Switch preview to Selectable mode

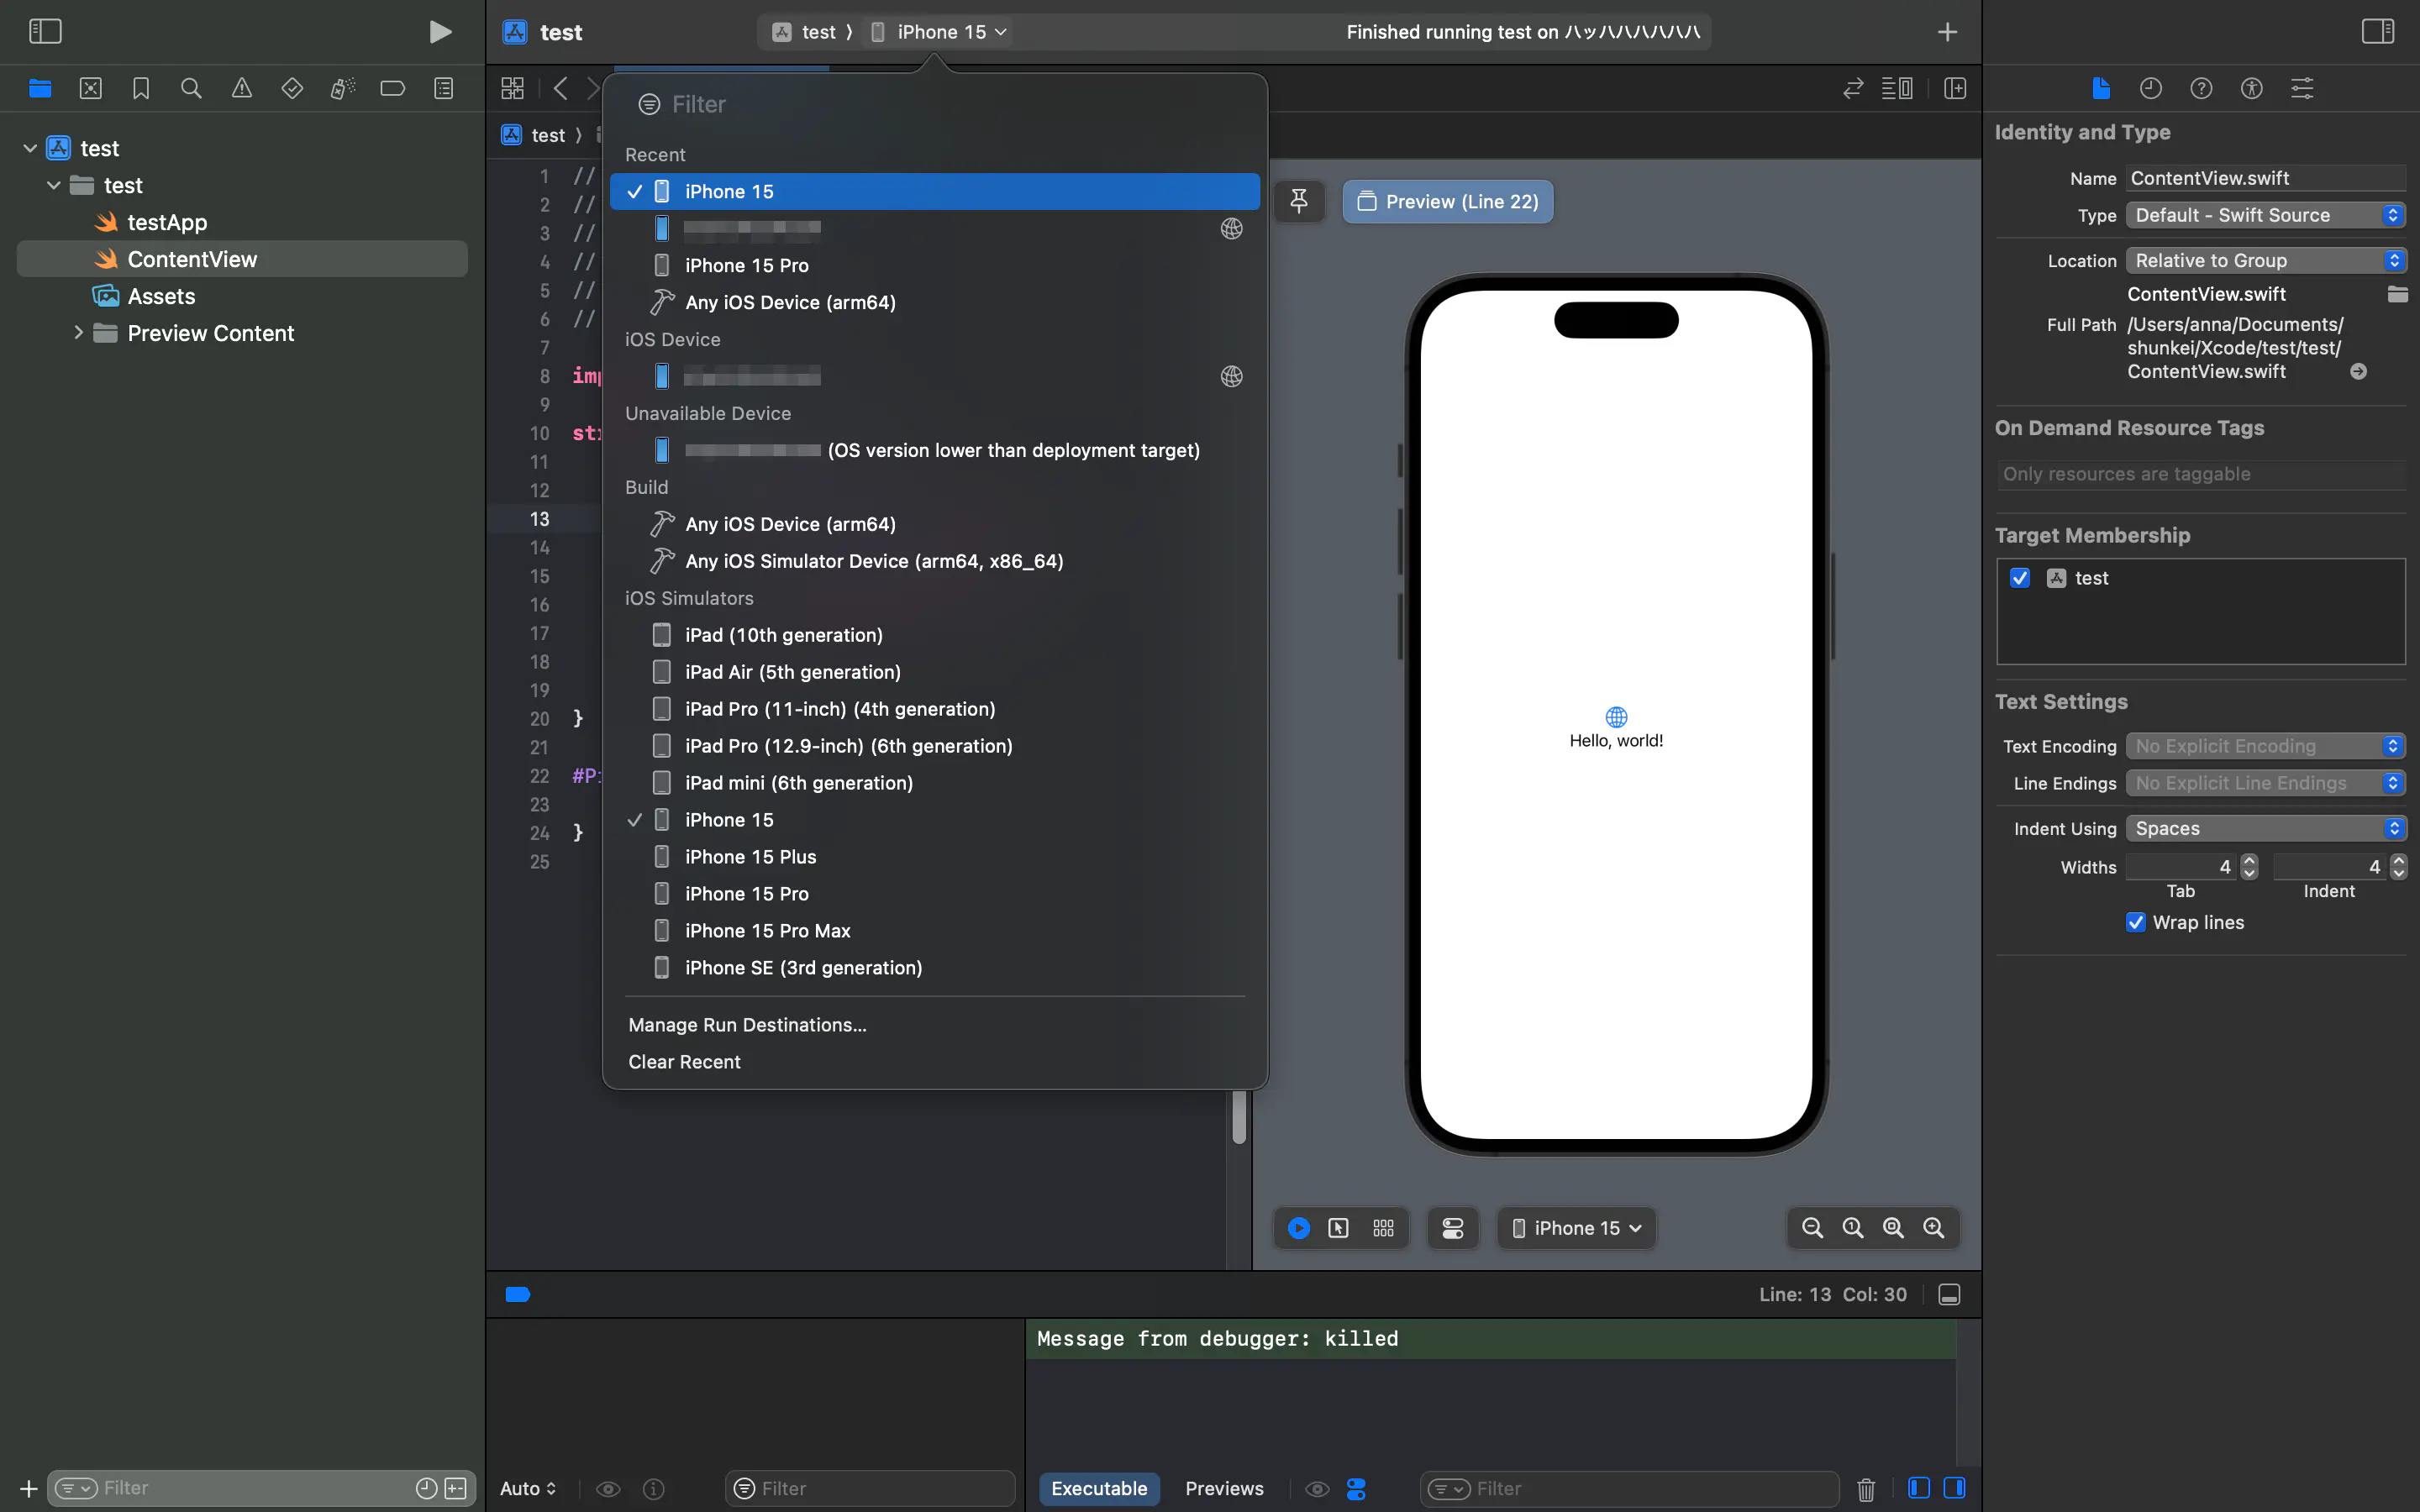point(1338,1228)
